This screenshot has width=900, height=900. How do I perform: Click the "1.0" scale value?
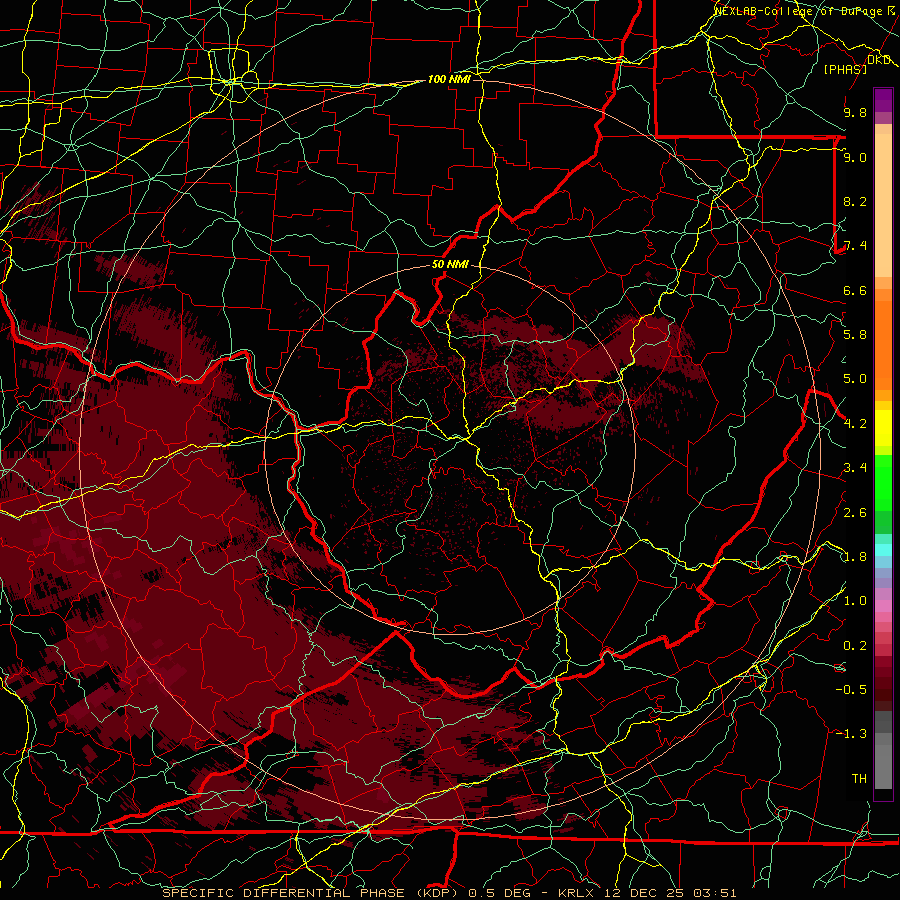855,601
